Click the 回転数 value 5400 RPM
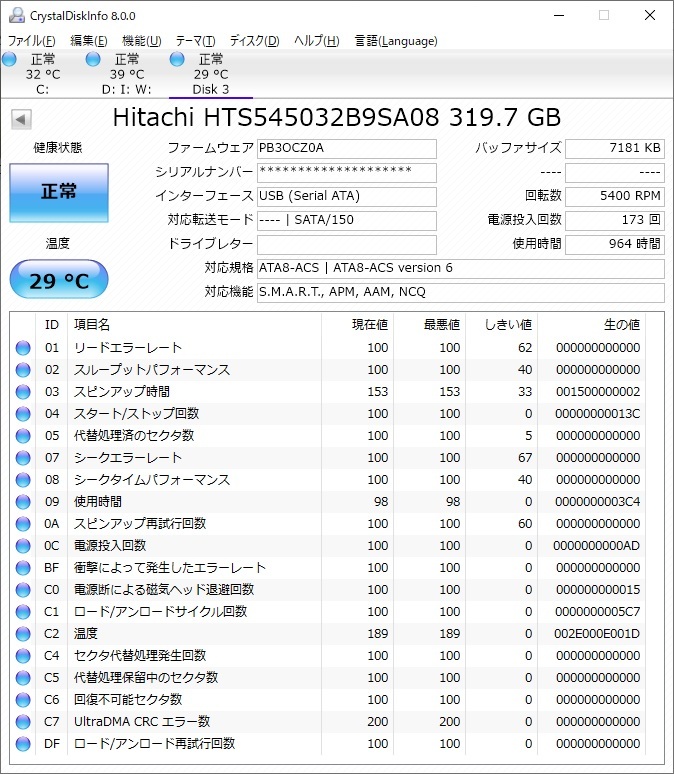Screen dimensions: 674x774 [x=615, y=196]
